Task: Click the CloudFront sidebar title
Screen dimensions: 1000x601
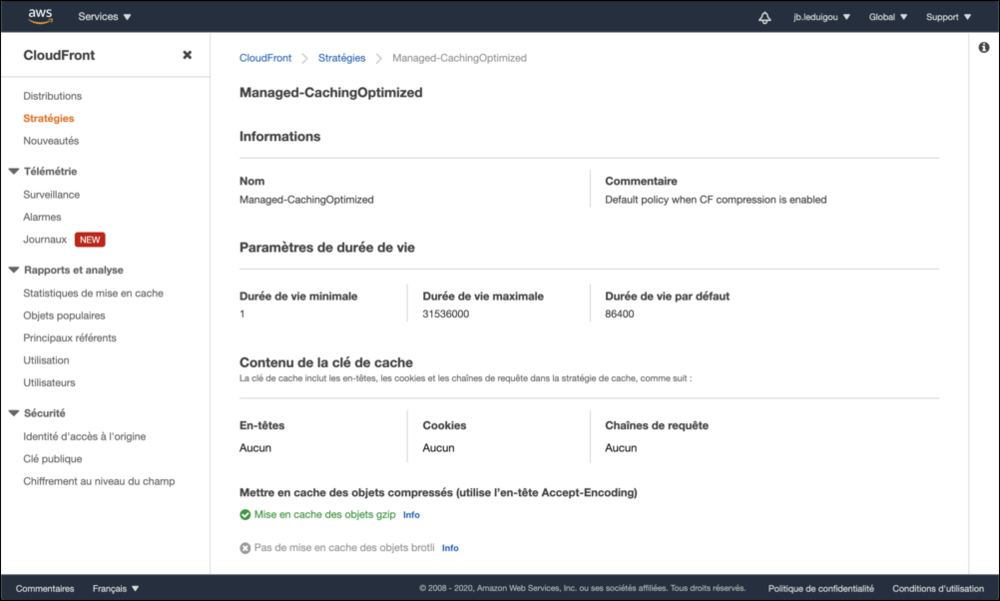Action: 59,56
